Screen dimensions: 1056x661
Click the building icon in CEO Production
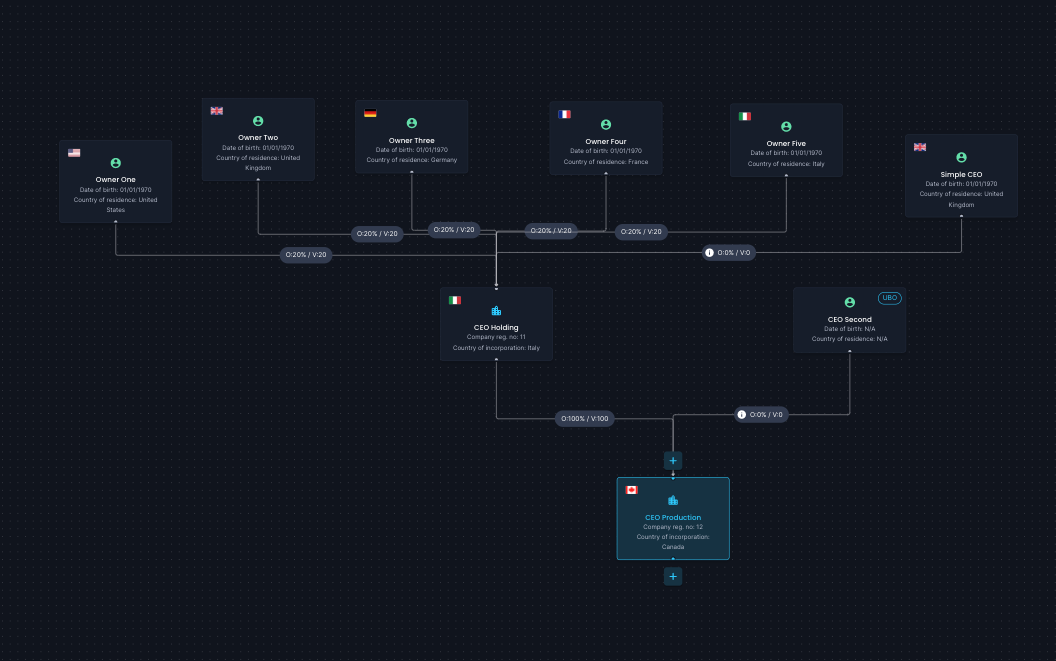pyautogui.click(x=673, y=500)
